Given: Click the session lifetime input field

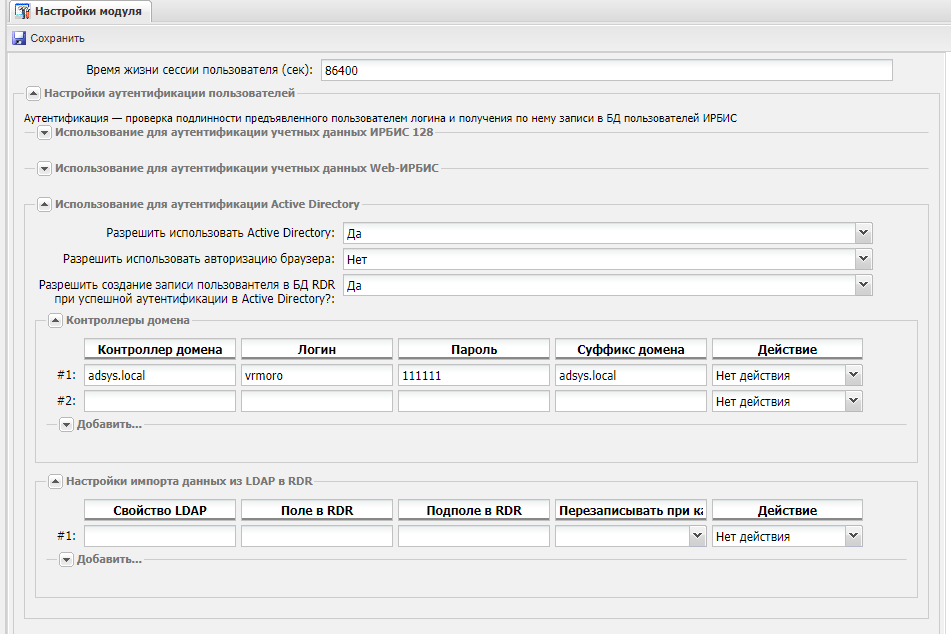Looking at the screenshot, I should point(605,71).
